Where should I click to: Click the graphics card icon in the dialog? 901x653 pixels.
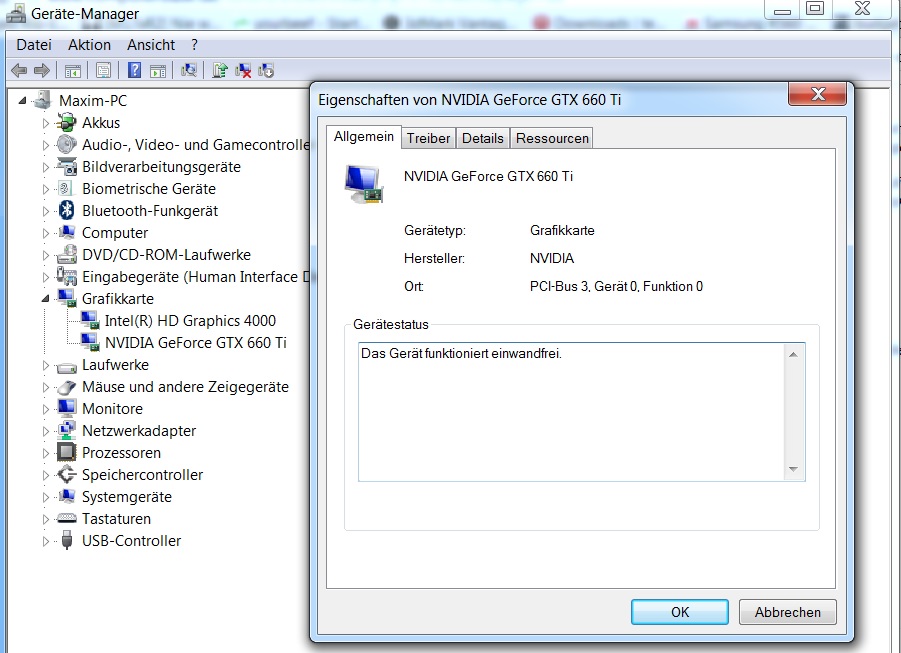364,184
